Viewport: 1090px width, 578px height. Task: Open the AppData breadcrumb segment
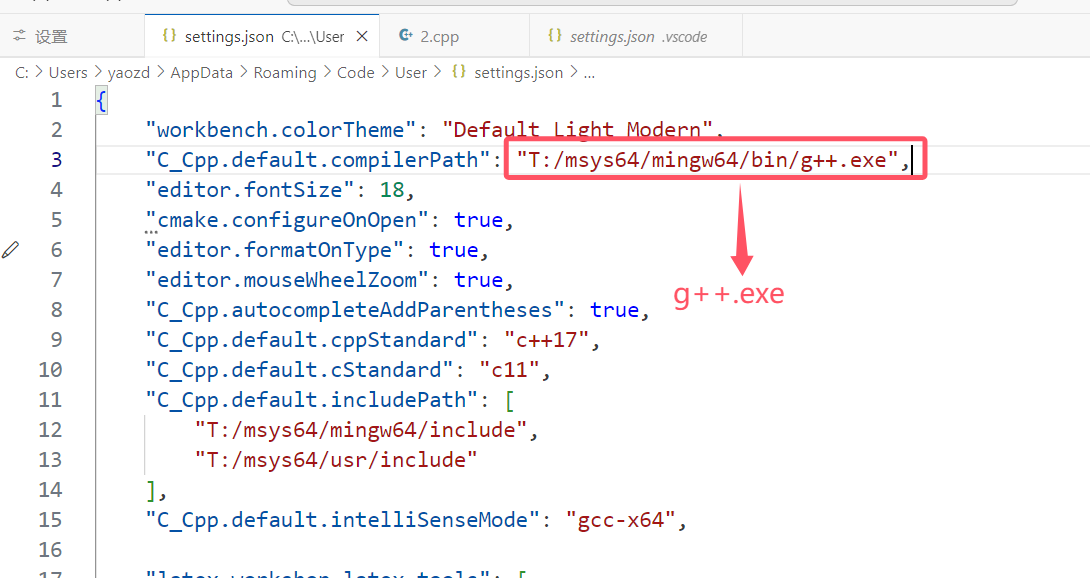[x=202, y=72]
